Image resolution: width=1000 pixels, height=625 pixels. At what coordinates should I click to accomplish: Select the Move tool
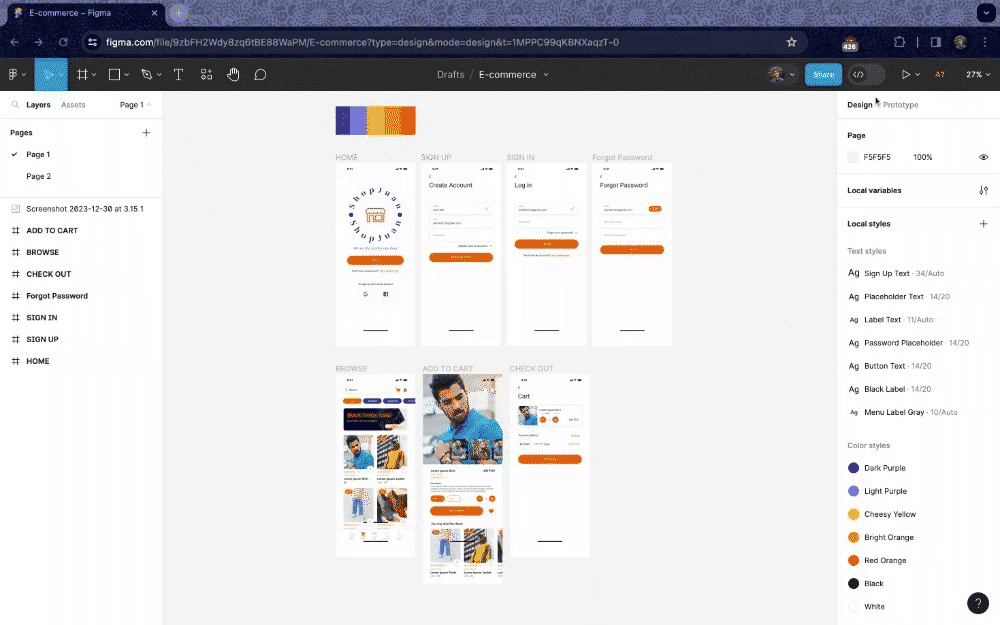[47, 75]
